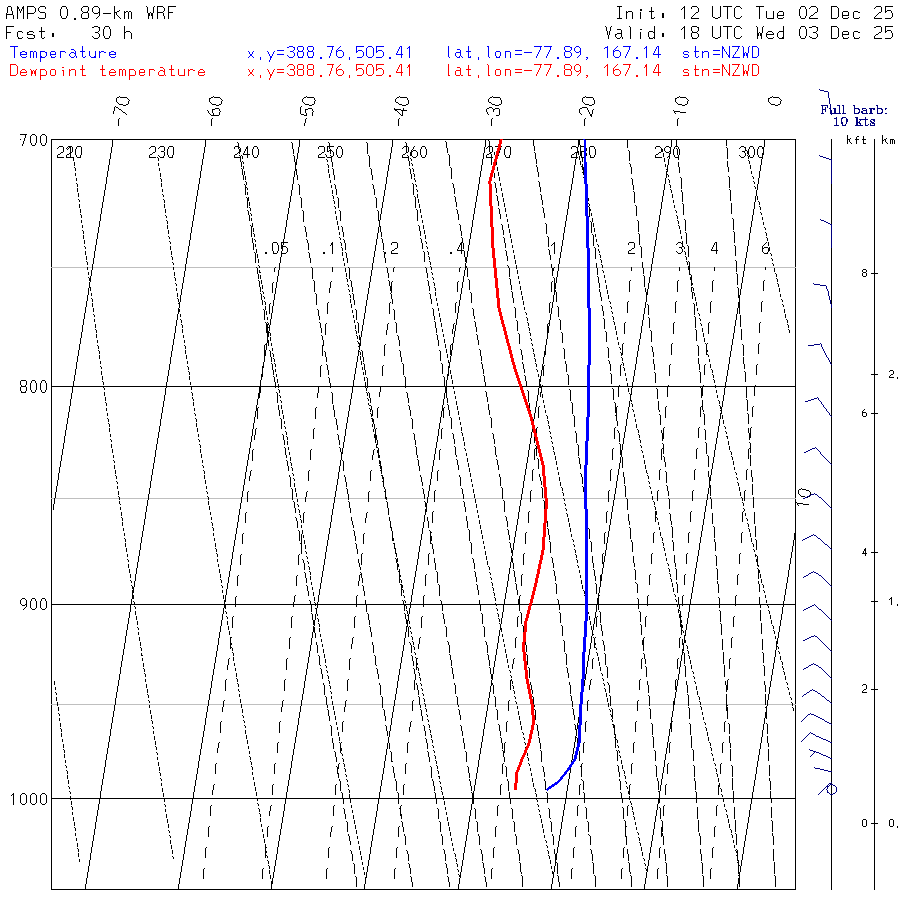This screenshot has height=900, width=900.
Task: Click the "-20" temperature axis label
Action: (x=588, y=111)
